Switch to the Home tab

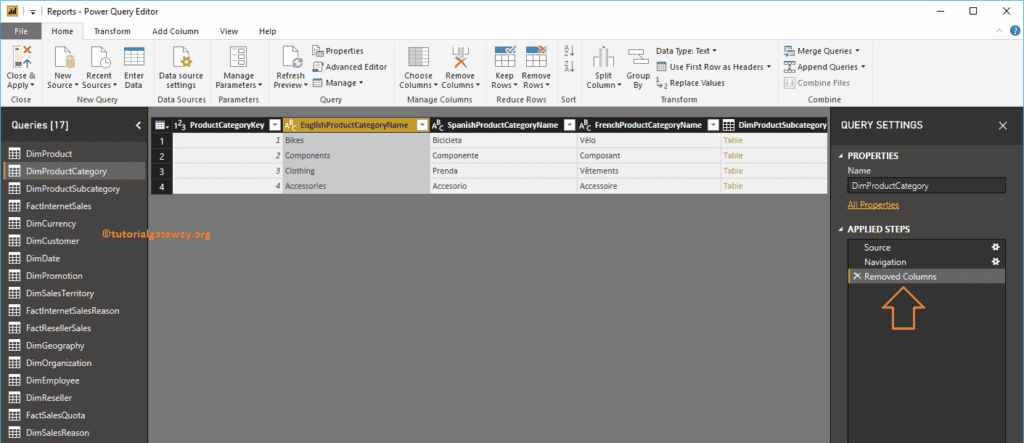pyautogui.click(x=63, y=31)
